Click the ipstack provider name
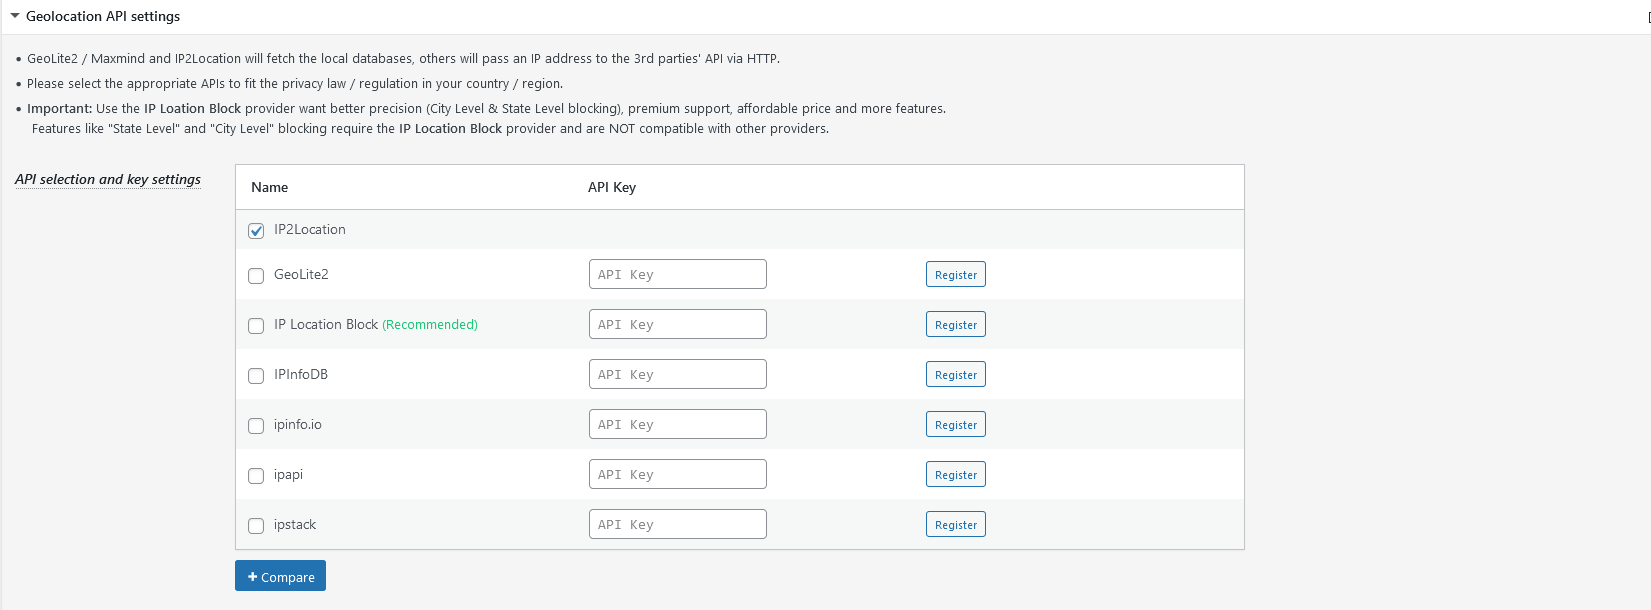This screenshot has height=610, width=1651. (295, 524)
